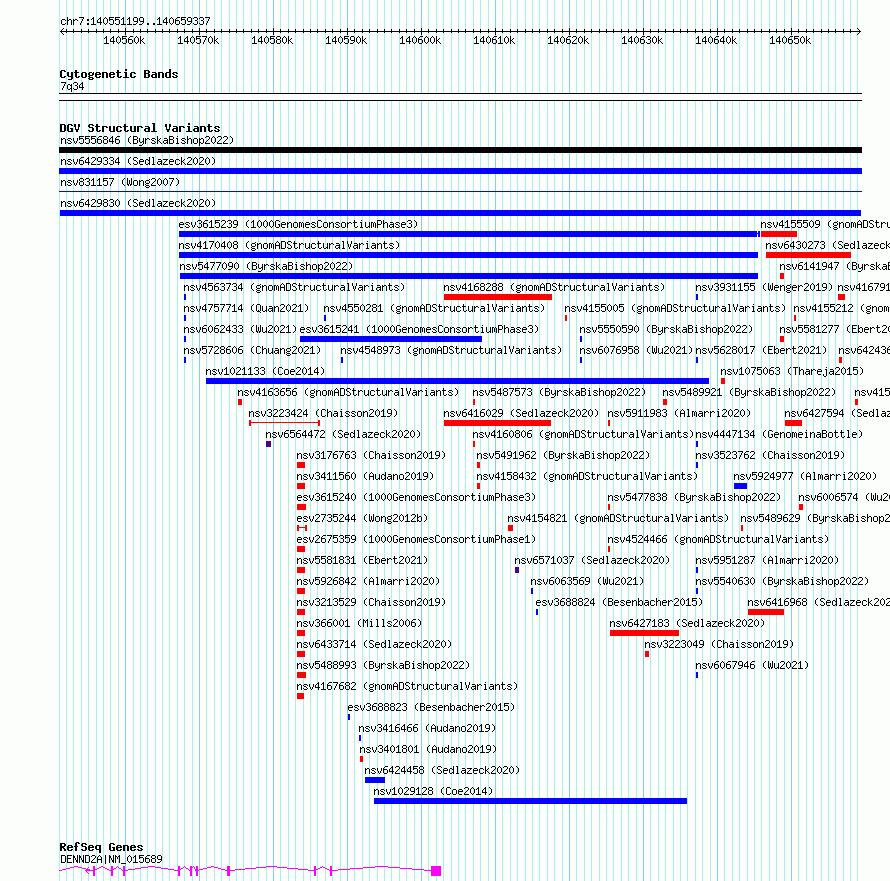Open nsv5926842 (Almarri2020) label
Image resolution: width=890 pixels, height=881 pixels.
(x=368, y=581)
